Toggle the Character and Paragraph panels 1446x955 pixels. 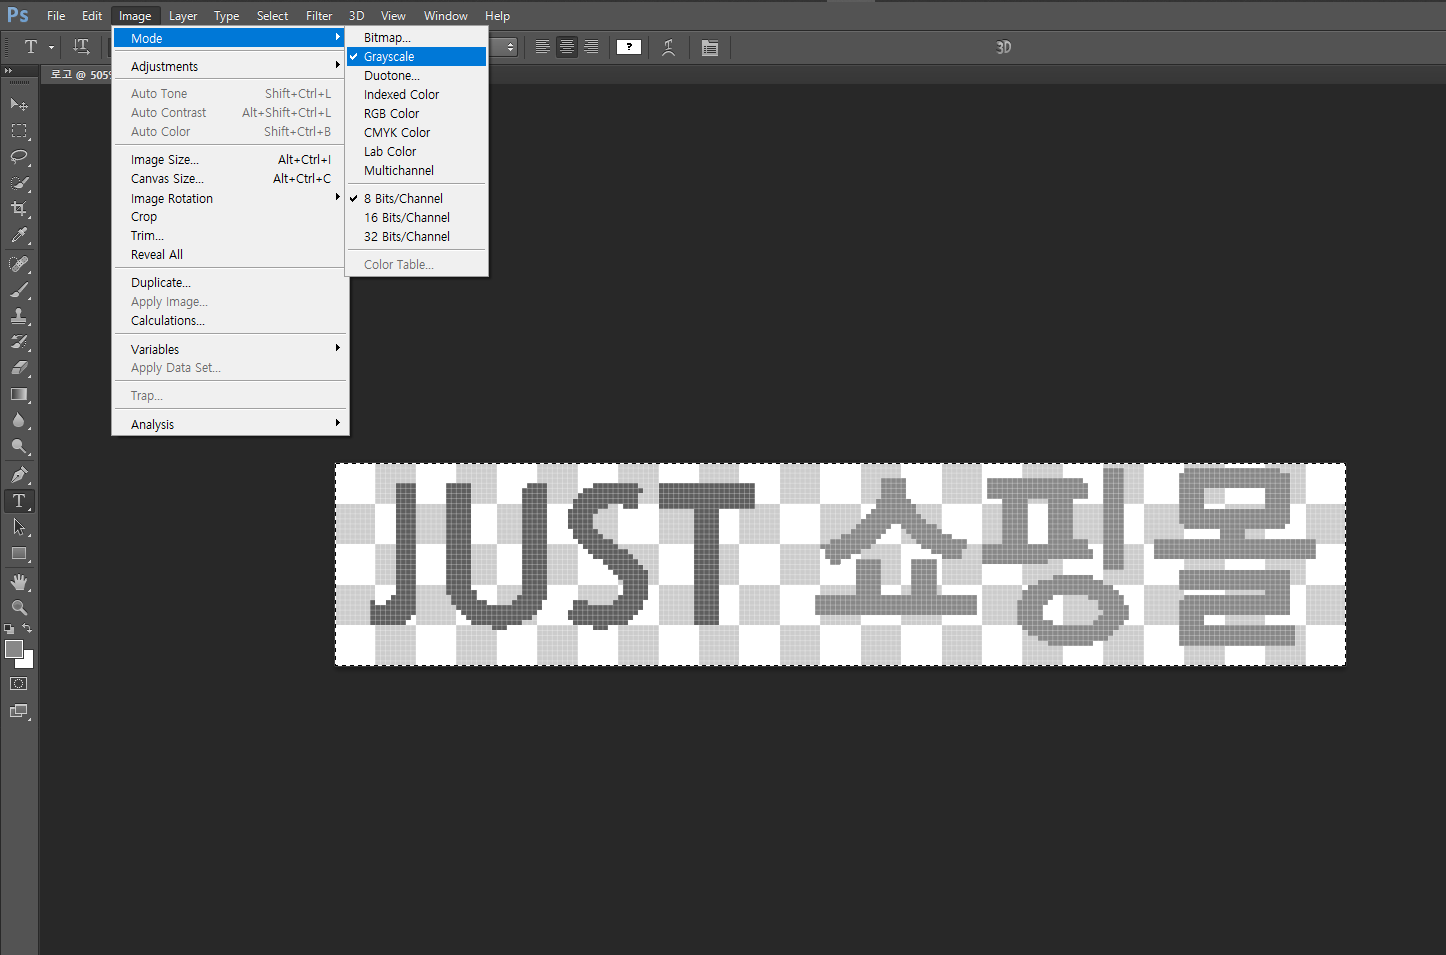tap(710, 47)
